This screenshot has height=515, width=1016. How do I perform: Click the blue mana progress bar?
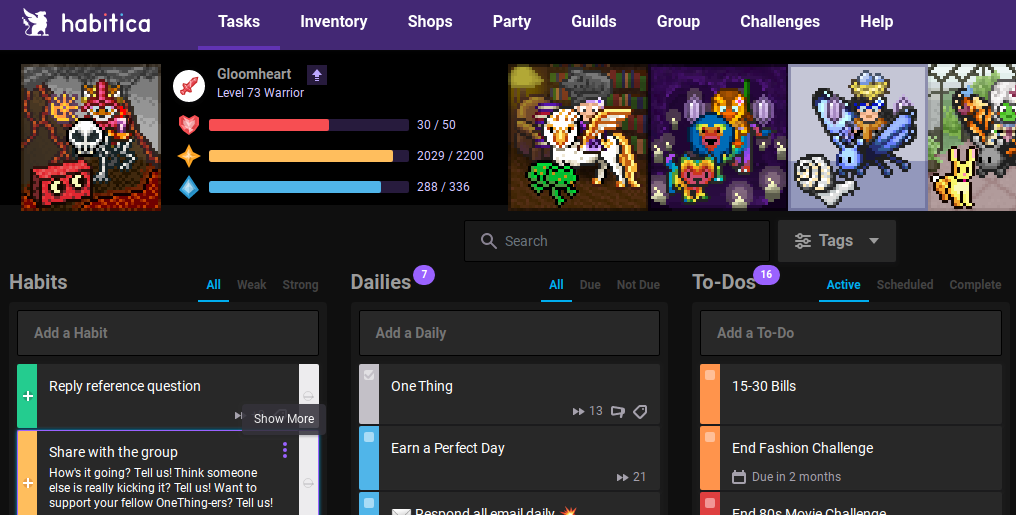[x=308, y=187]
